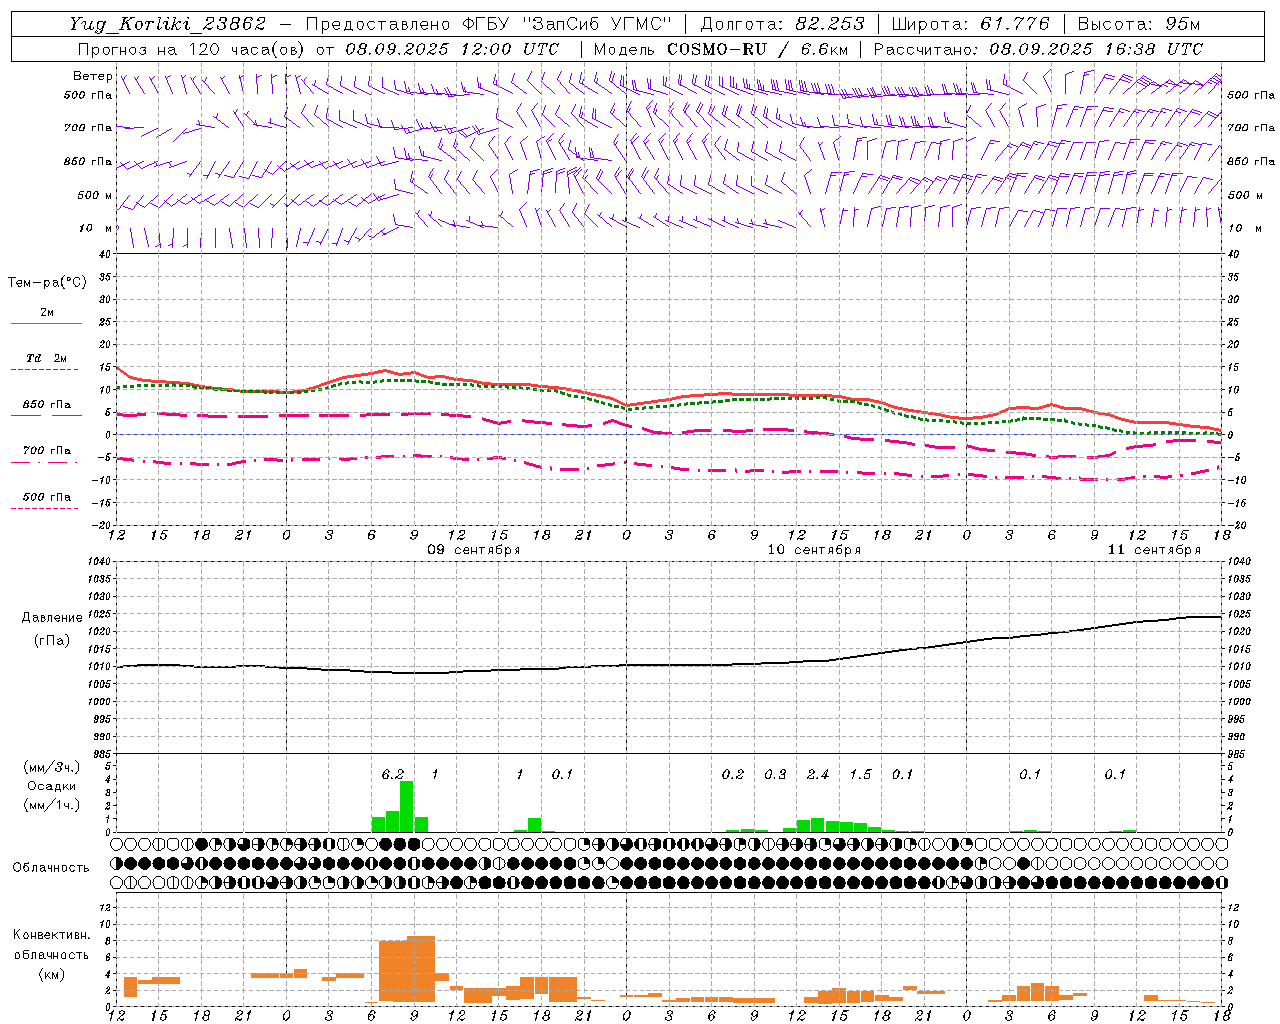Click the computed time Рассчитано: 08.09.2025 16:38 UTC
The width and height of the screenshot is (1280, 1024).
coord(1039,49)
